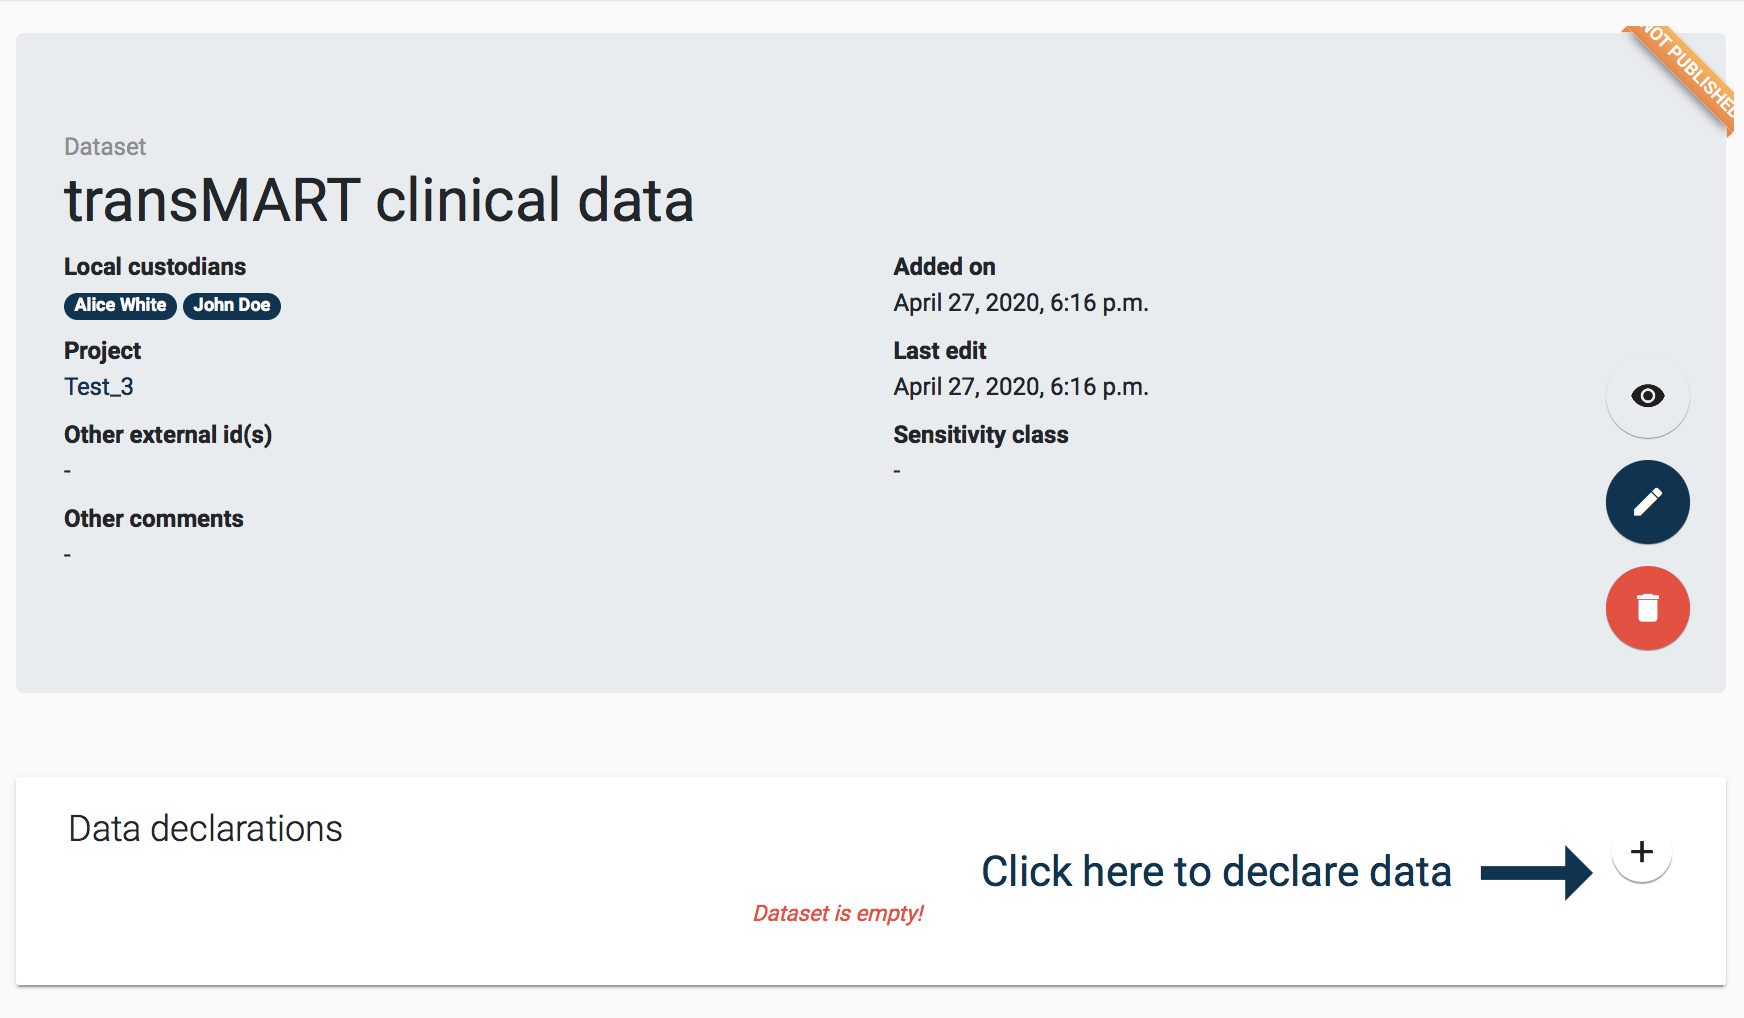This screenshot has height=1018, width=1744.
Task: Click 'Click here to declare data' text
Action: 1216,872
